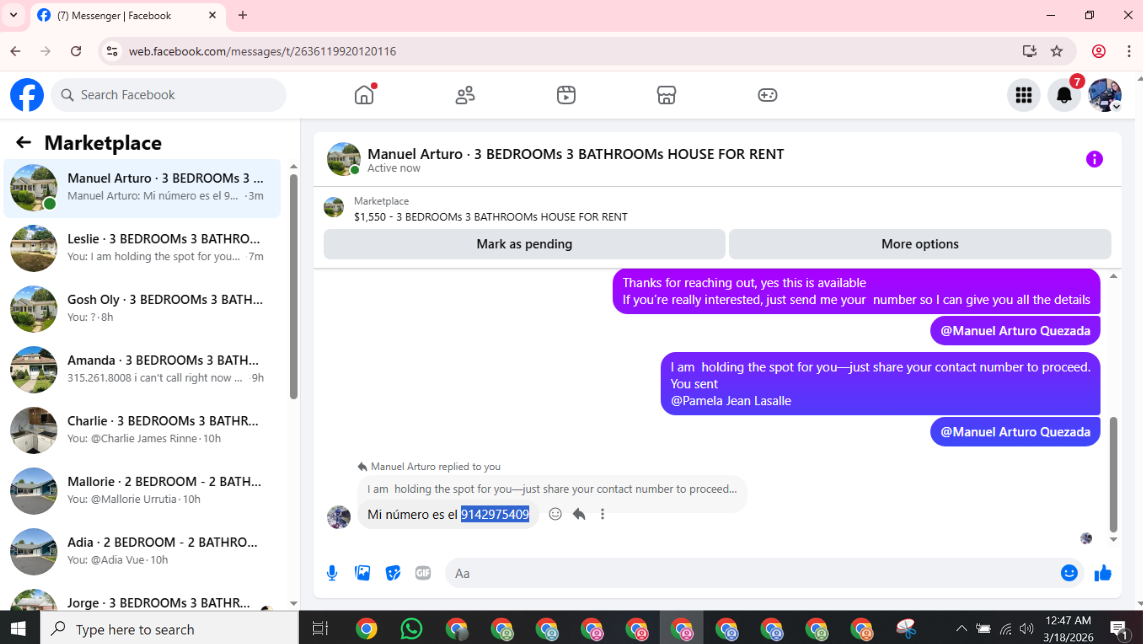Click the browser Back button
This screenshot has height=644, width=1143.
[x=15, y=51]
